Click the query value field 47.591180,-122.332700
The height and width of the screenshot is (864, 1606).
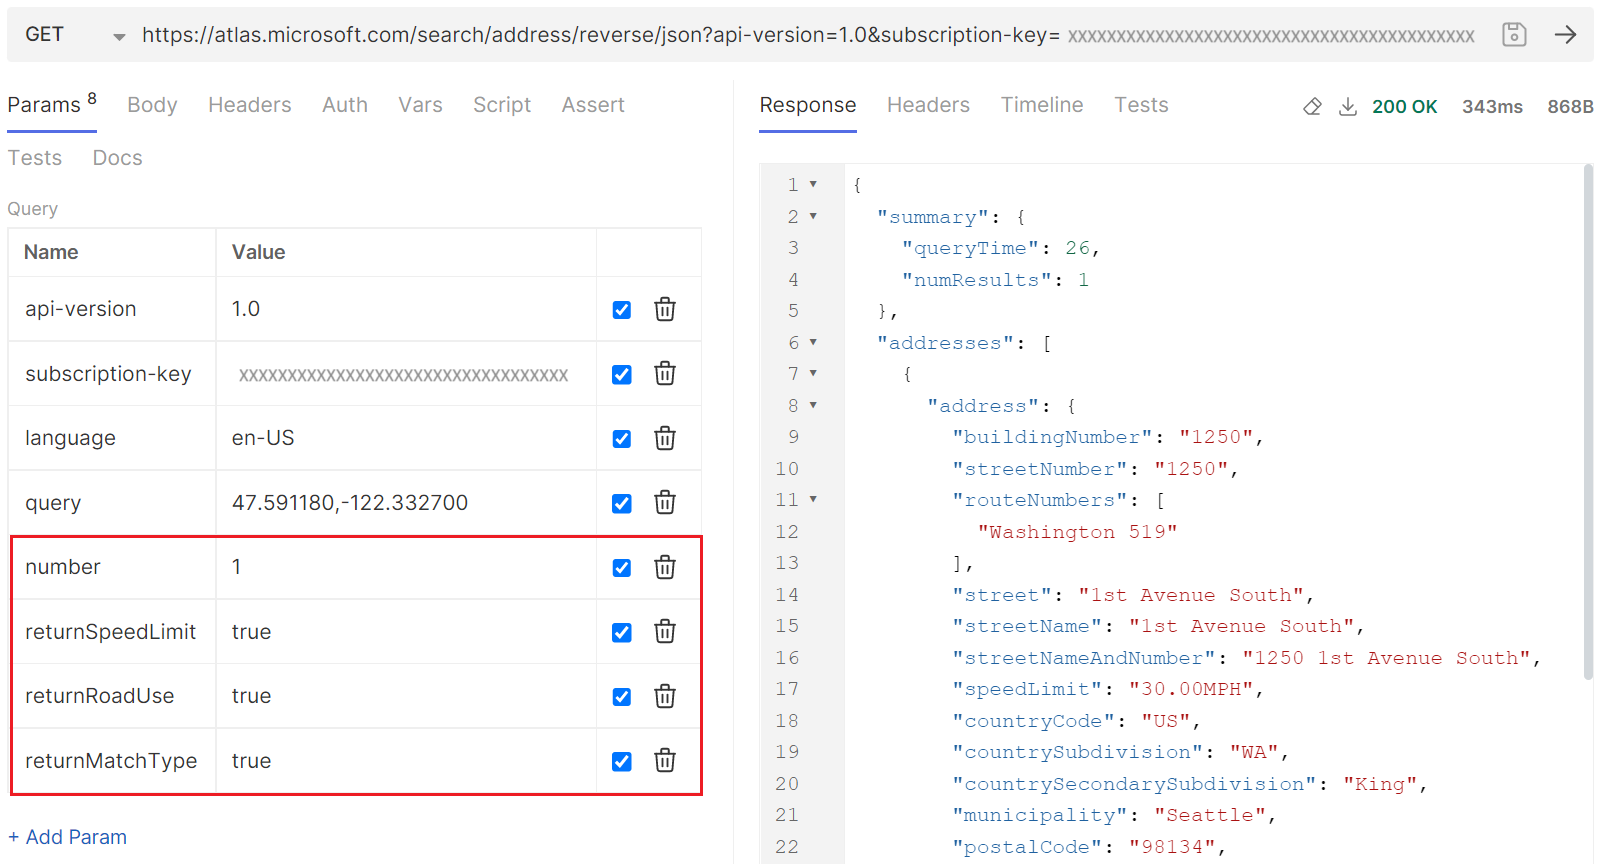coord(350,503)
